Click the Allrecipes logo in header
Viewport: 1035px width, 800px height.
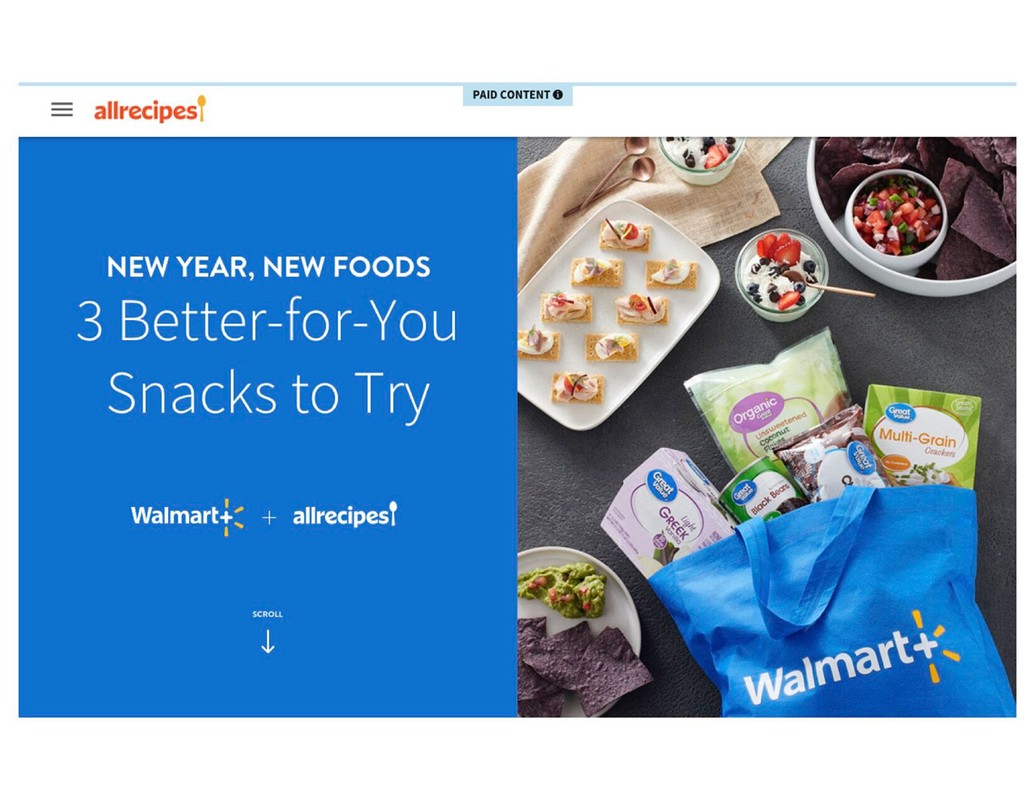point(150,109)
